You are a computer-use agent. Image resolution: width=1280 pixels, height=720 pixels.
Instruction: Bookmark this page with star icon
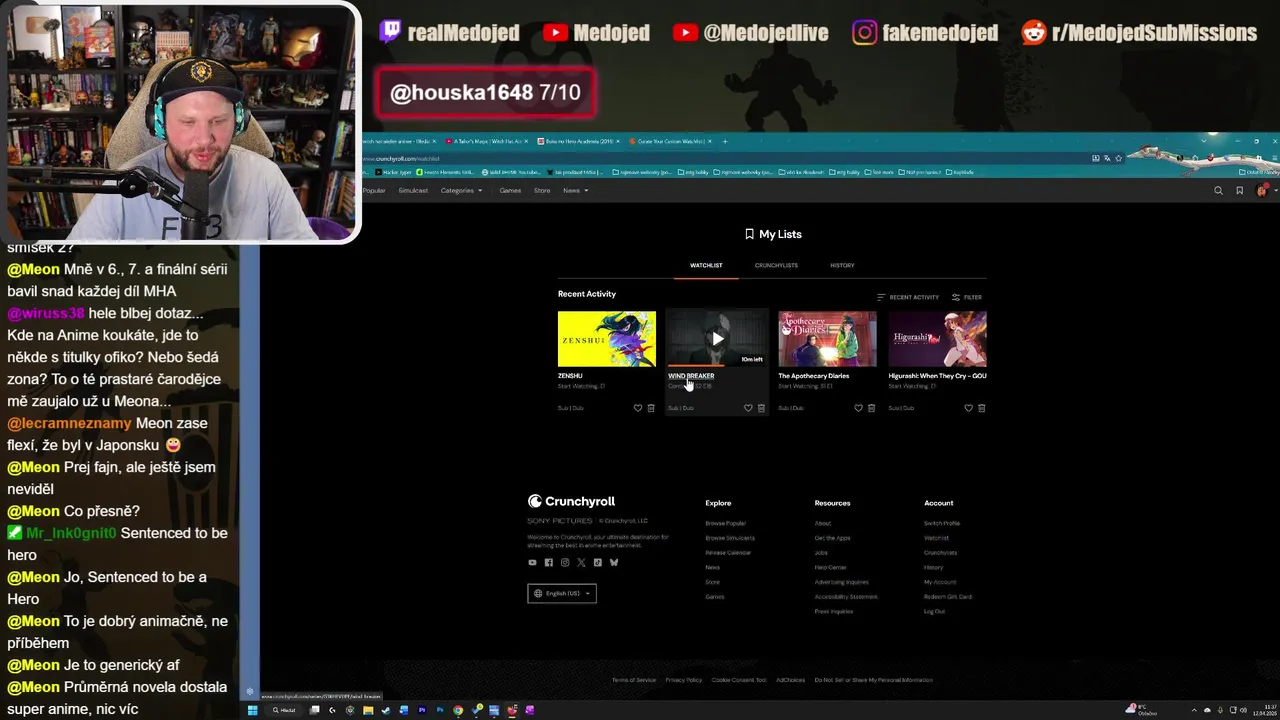(x=1118, y=158)
